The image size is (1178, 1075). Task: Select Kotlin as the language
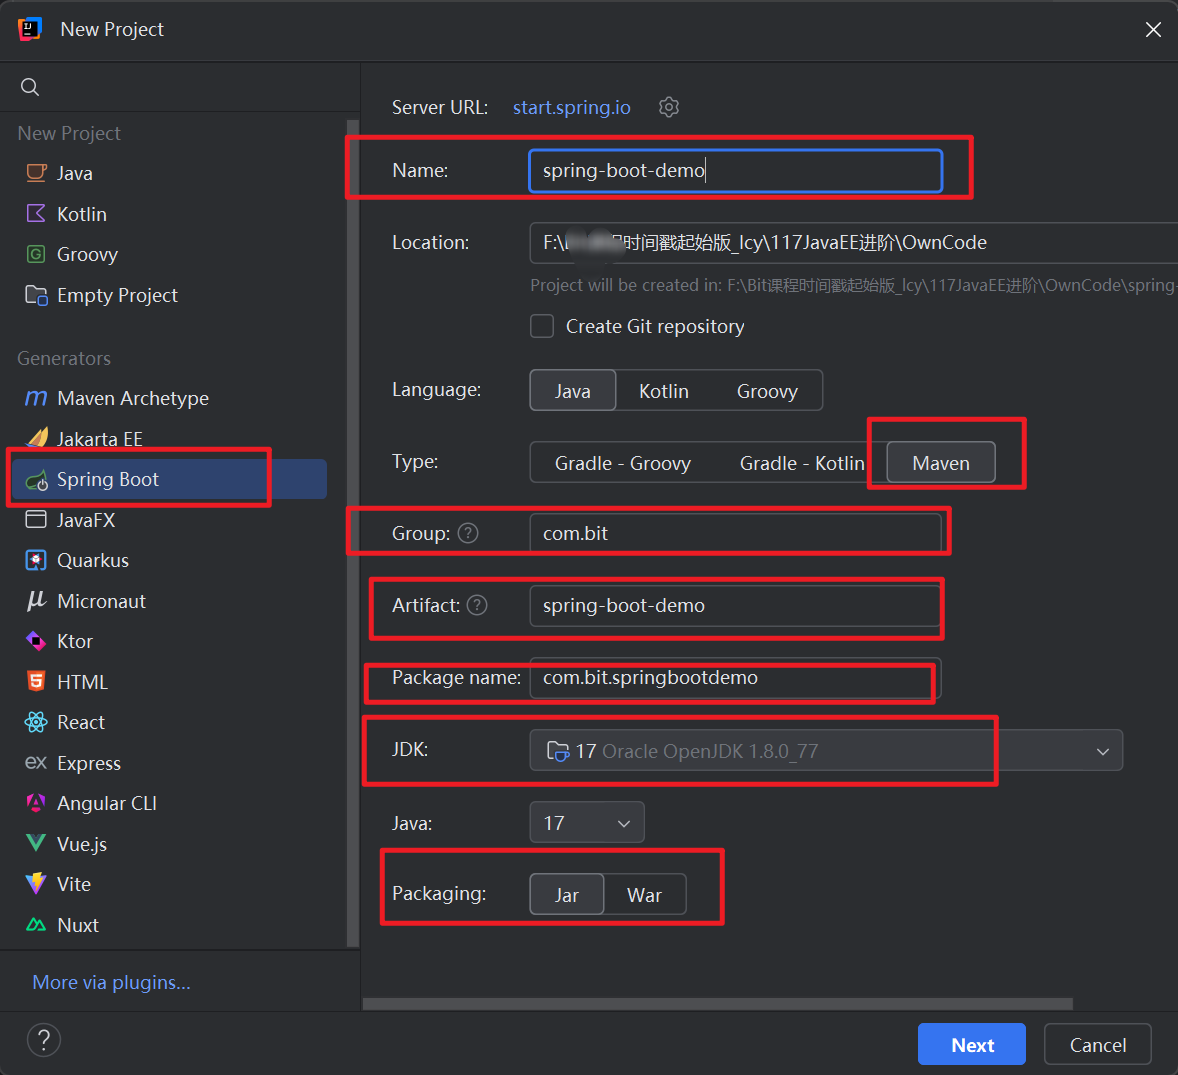tap(663, 391)
